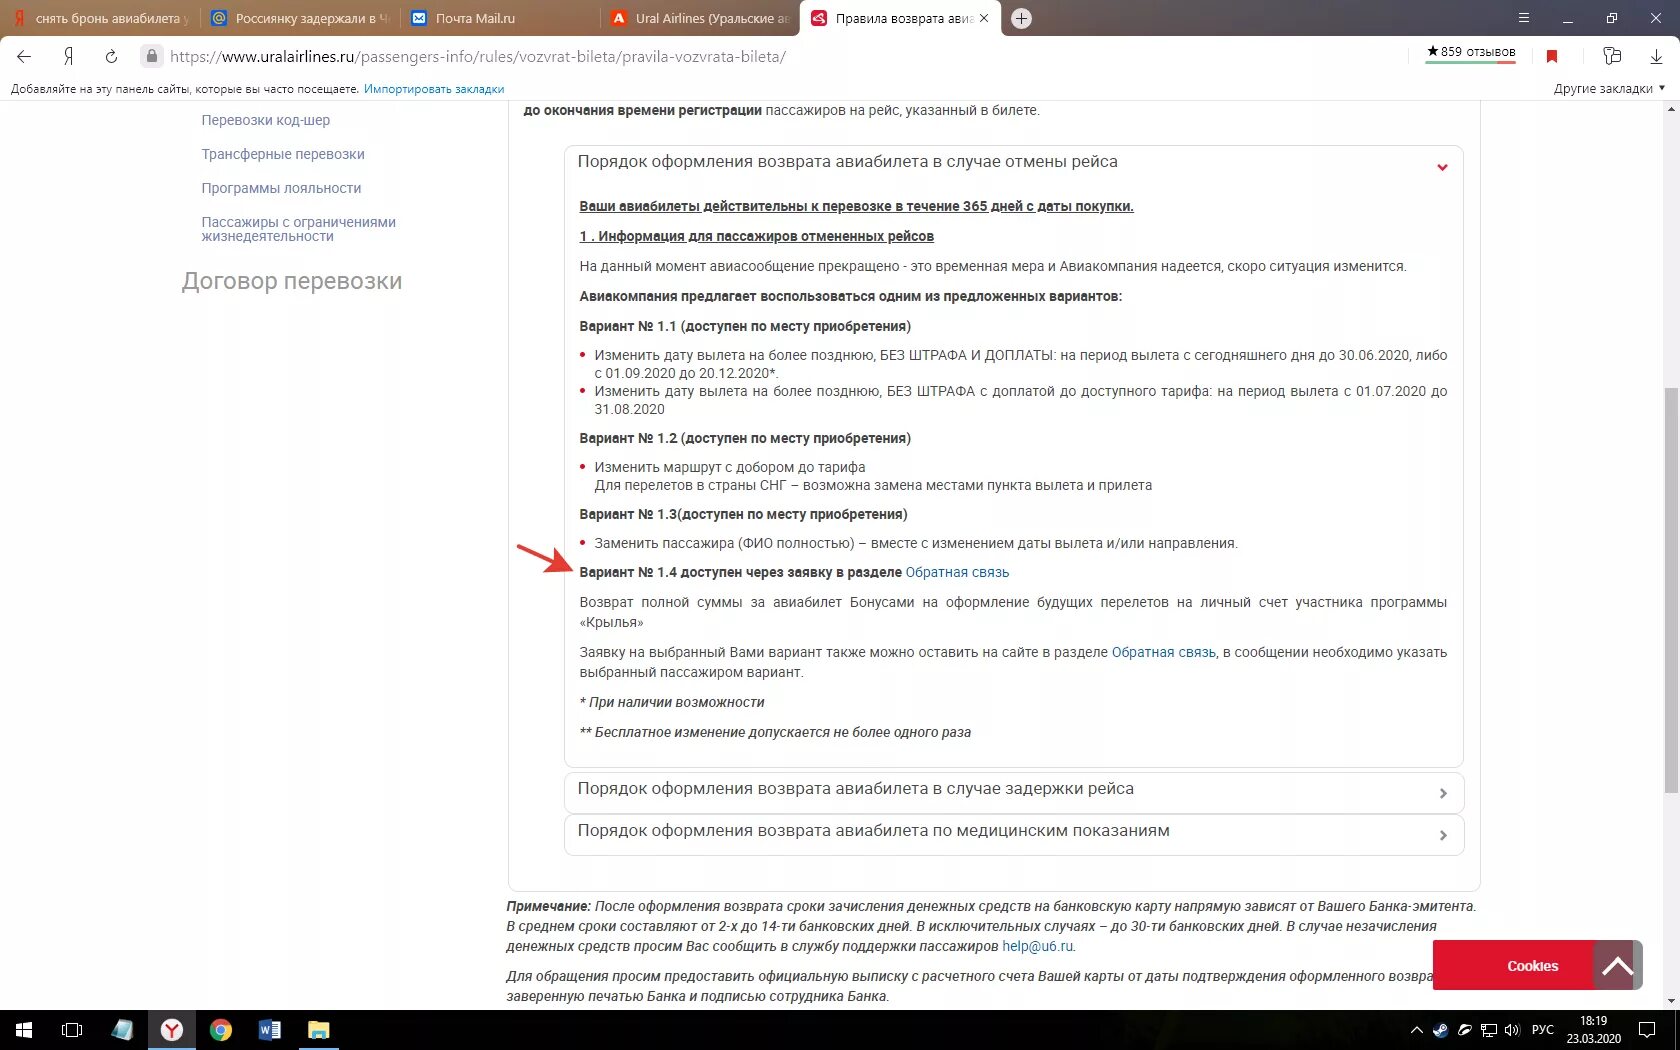Screen dimensions: 1680x1050
Task: Open the Windows Start menu
Action: [x=24, y=1030]
